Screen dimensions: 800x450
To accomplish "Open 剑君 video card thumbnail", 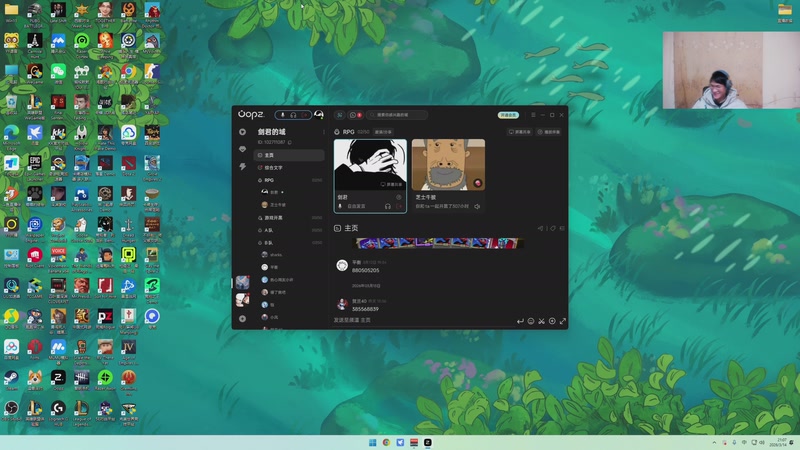I will pos(370,165).
